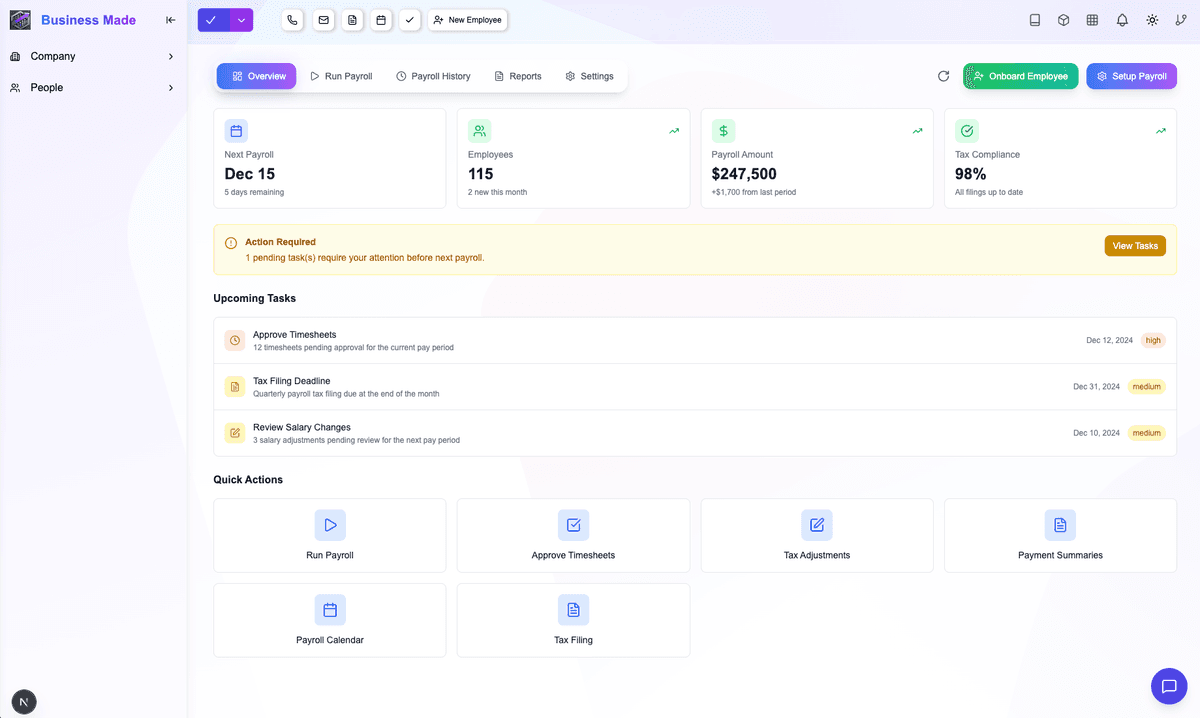Select the Approve Timesheets quick action card
This screenshot has width=1200, height=718.
pyautogui.click(x=573, y=536)
